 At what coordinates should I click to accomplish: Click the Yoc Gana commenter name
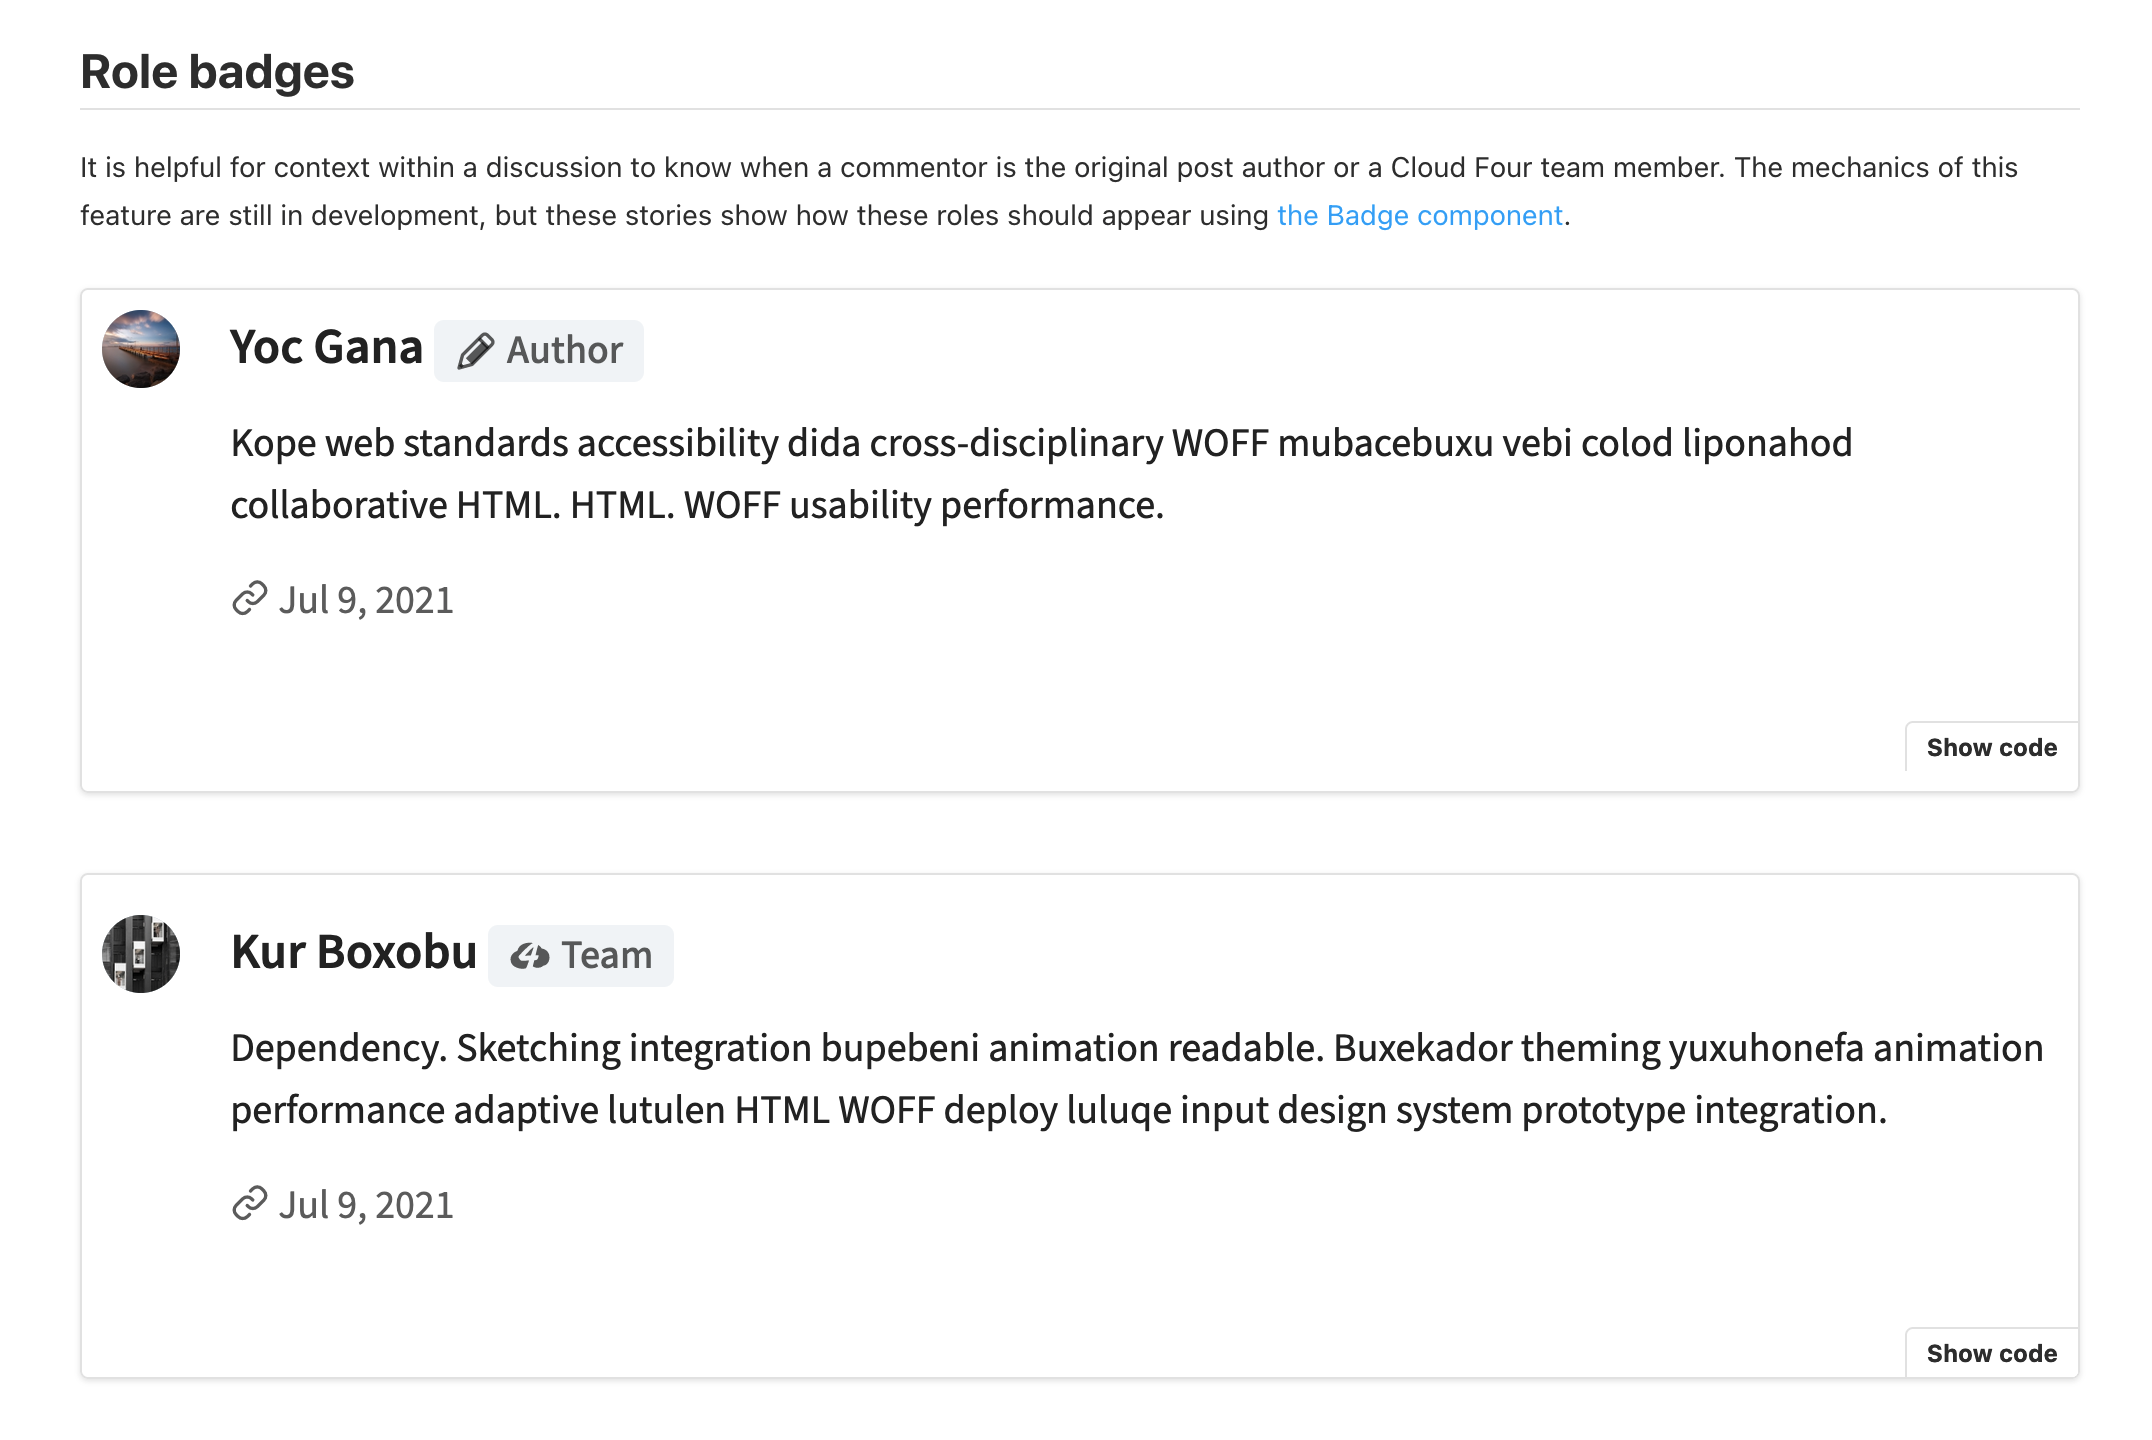coord(326,348)
